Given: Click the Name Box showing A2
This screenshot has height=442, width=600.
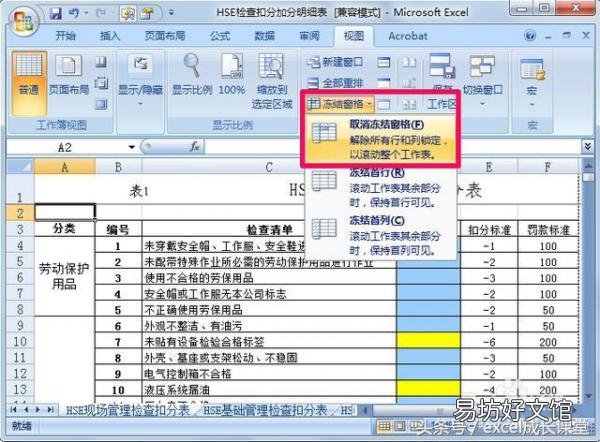Looking at the screenshot, I should coord(66,147).
